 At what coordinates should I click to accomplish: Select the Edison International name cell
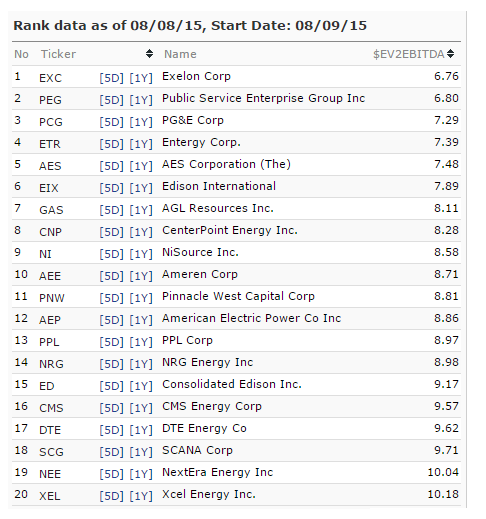219,186
